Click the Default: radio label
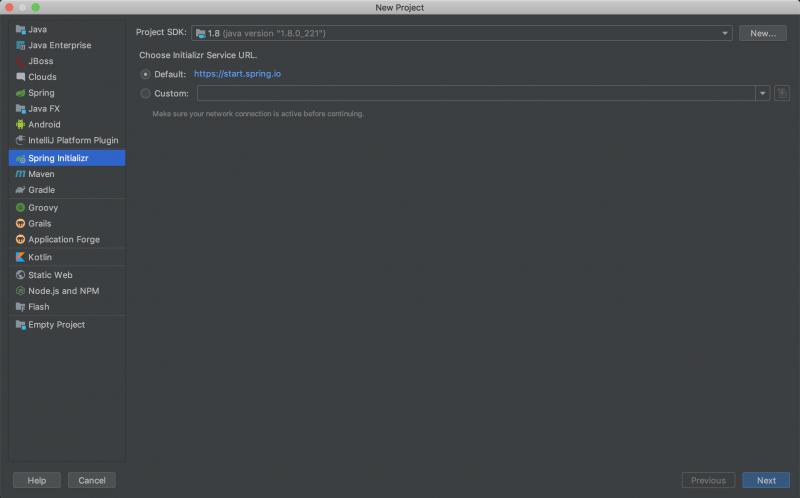The height and width of the screenshot is (498, 800). [170, 74]
